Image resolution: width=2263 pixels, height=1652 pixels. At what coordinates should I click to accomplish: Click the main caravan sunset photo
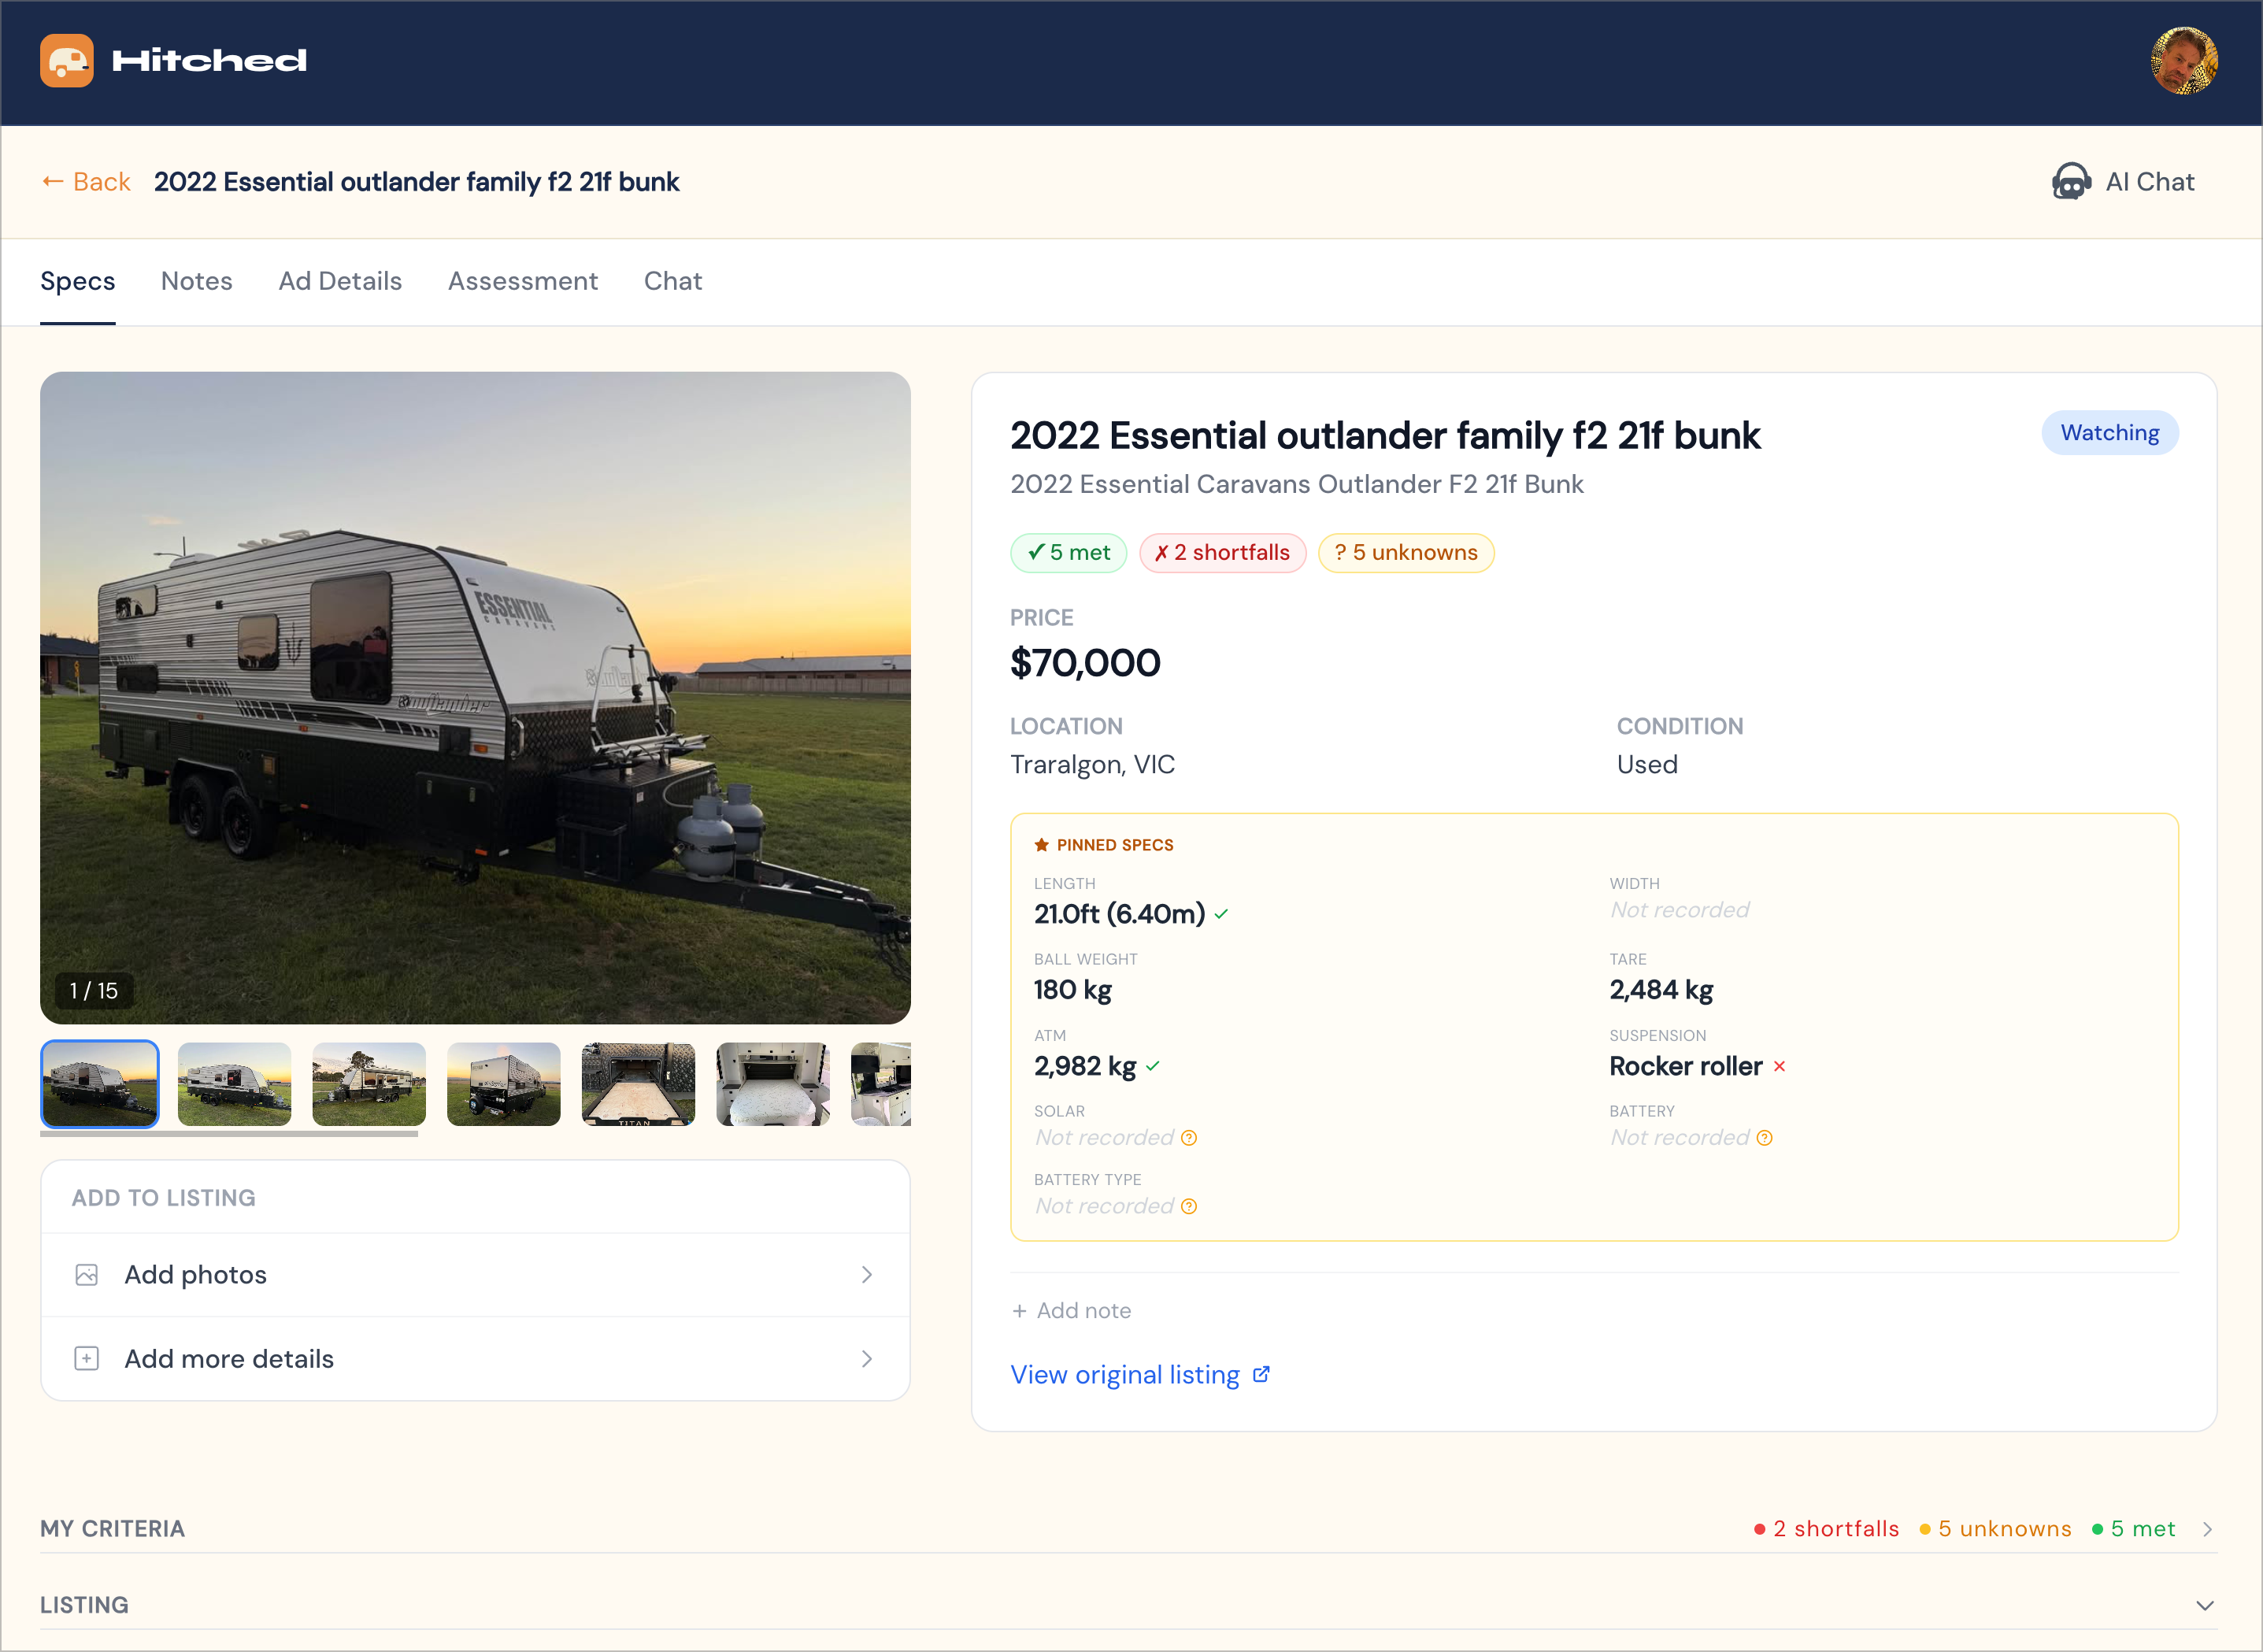(x=476, y=698)
